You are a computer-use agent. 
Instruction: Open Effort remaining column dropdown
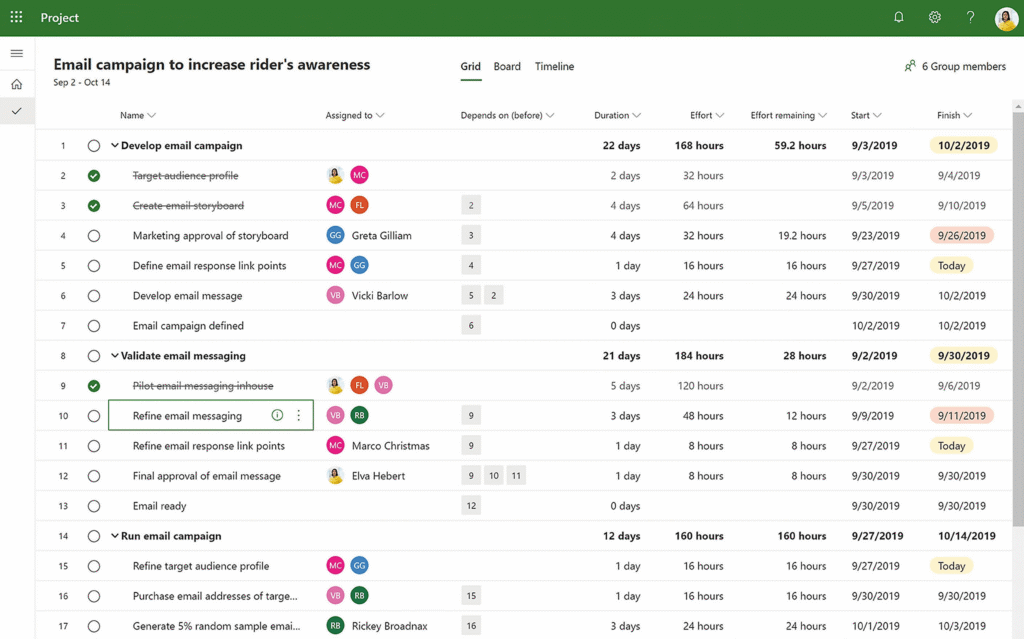click(822, 116)
